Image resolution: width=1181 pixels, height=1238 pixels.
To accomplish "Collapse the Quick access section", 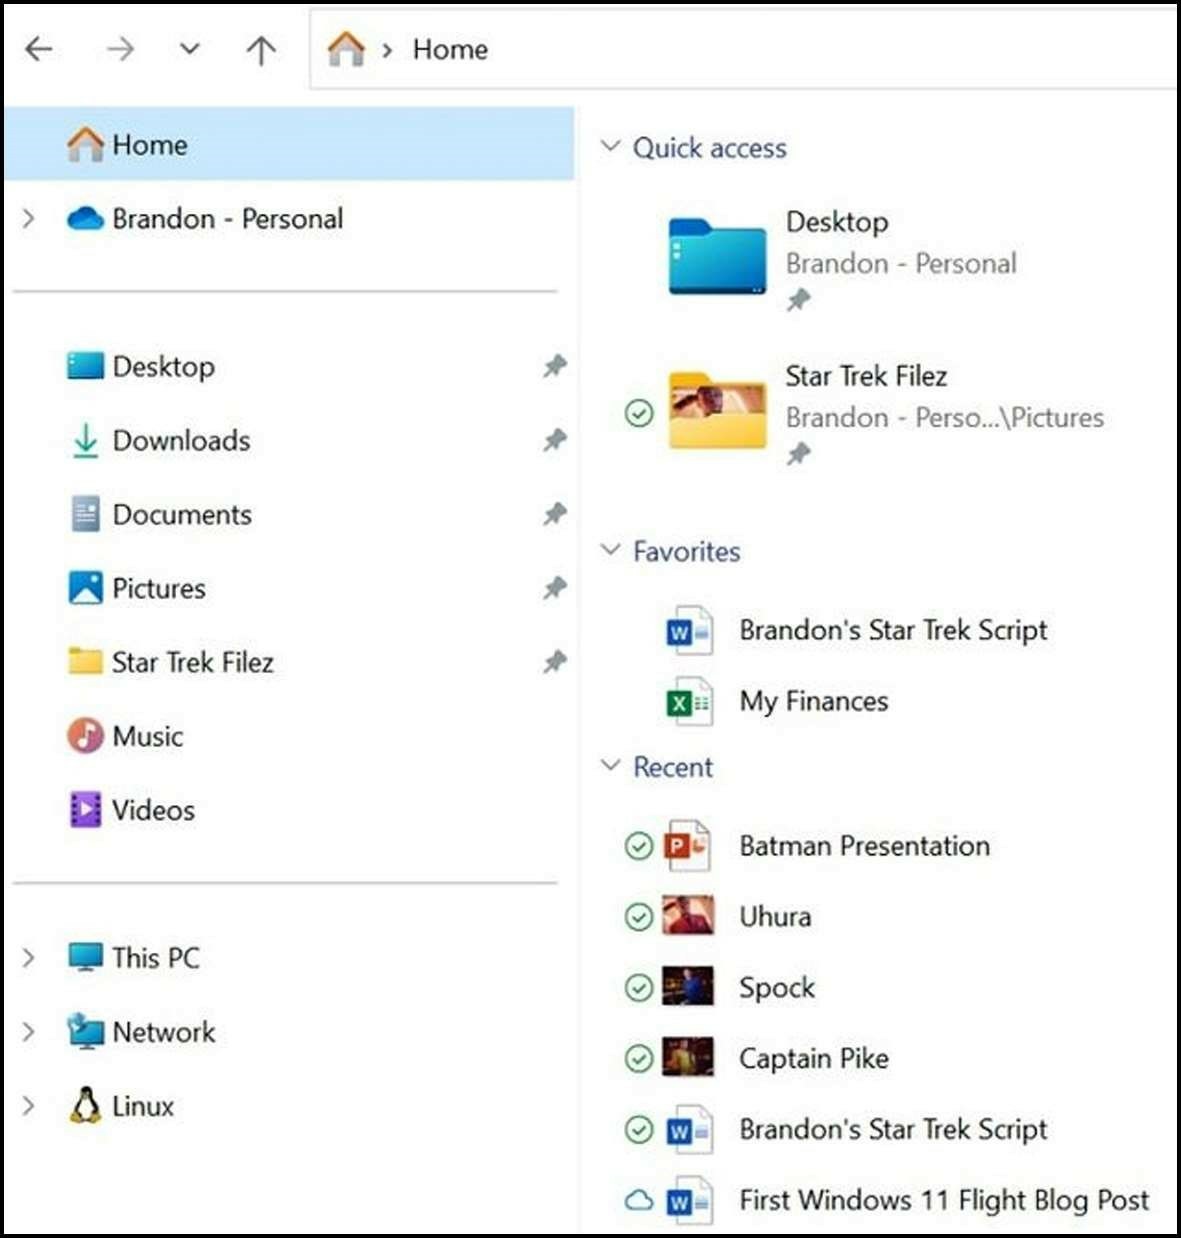I will (x=610, y=147).
